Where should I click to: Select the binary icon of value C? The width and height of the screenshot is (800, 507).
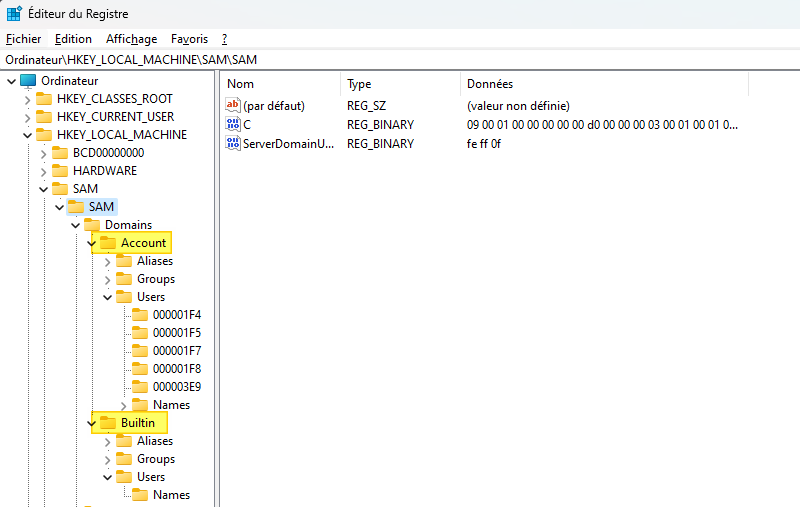pos(233,124)
